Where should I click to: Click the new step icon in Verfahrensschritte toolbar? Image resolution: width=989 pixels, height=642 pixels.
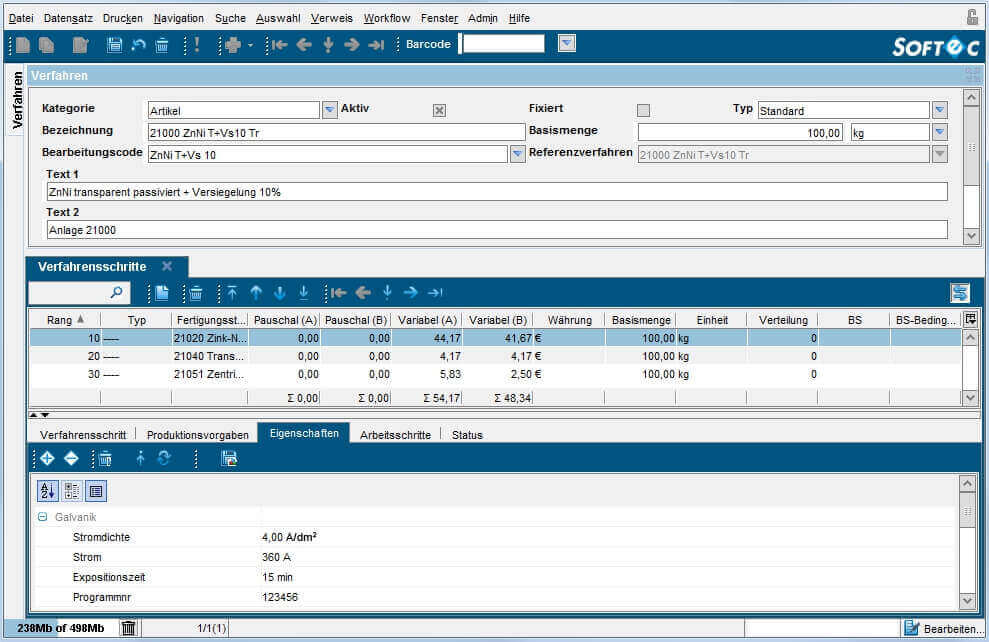coord(162,293)
